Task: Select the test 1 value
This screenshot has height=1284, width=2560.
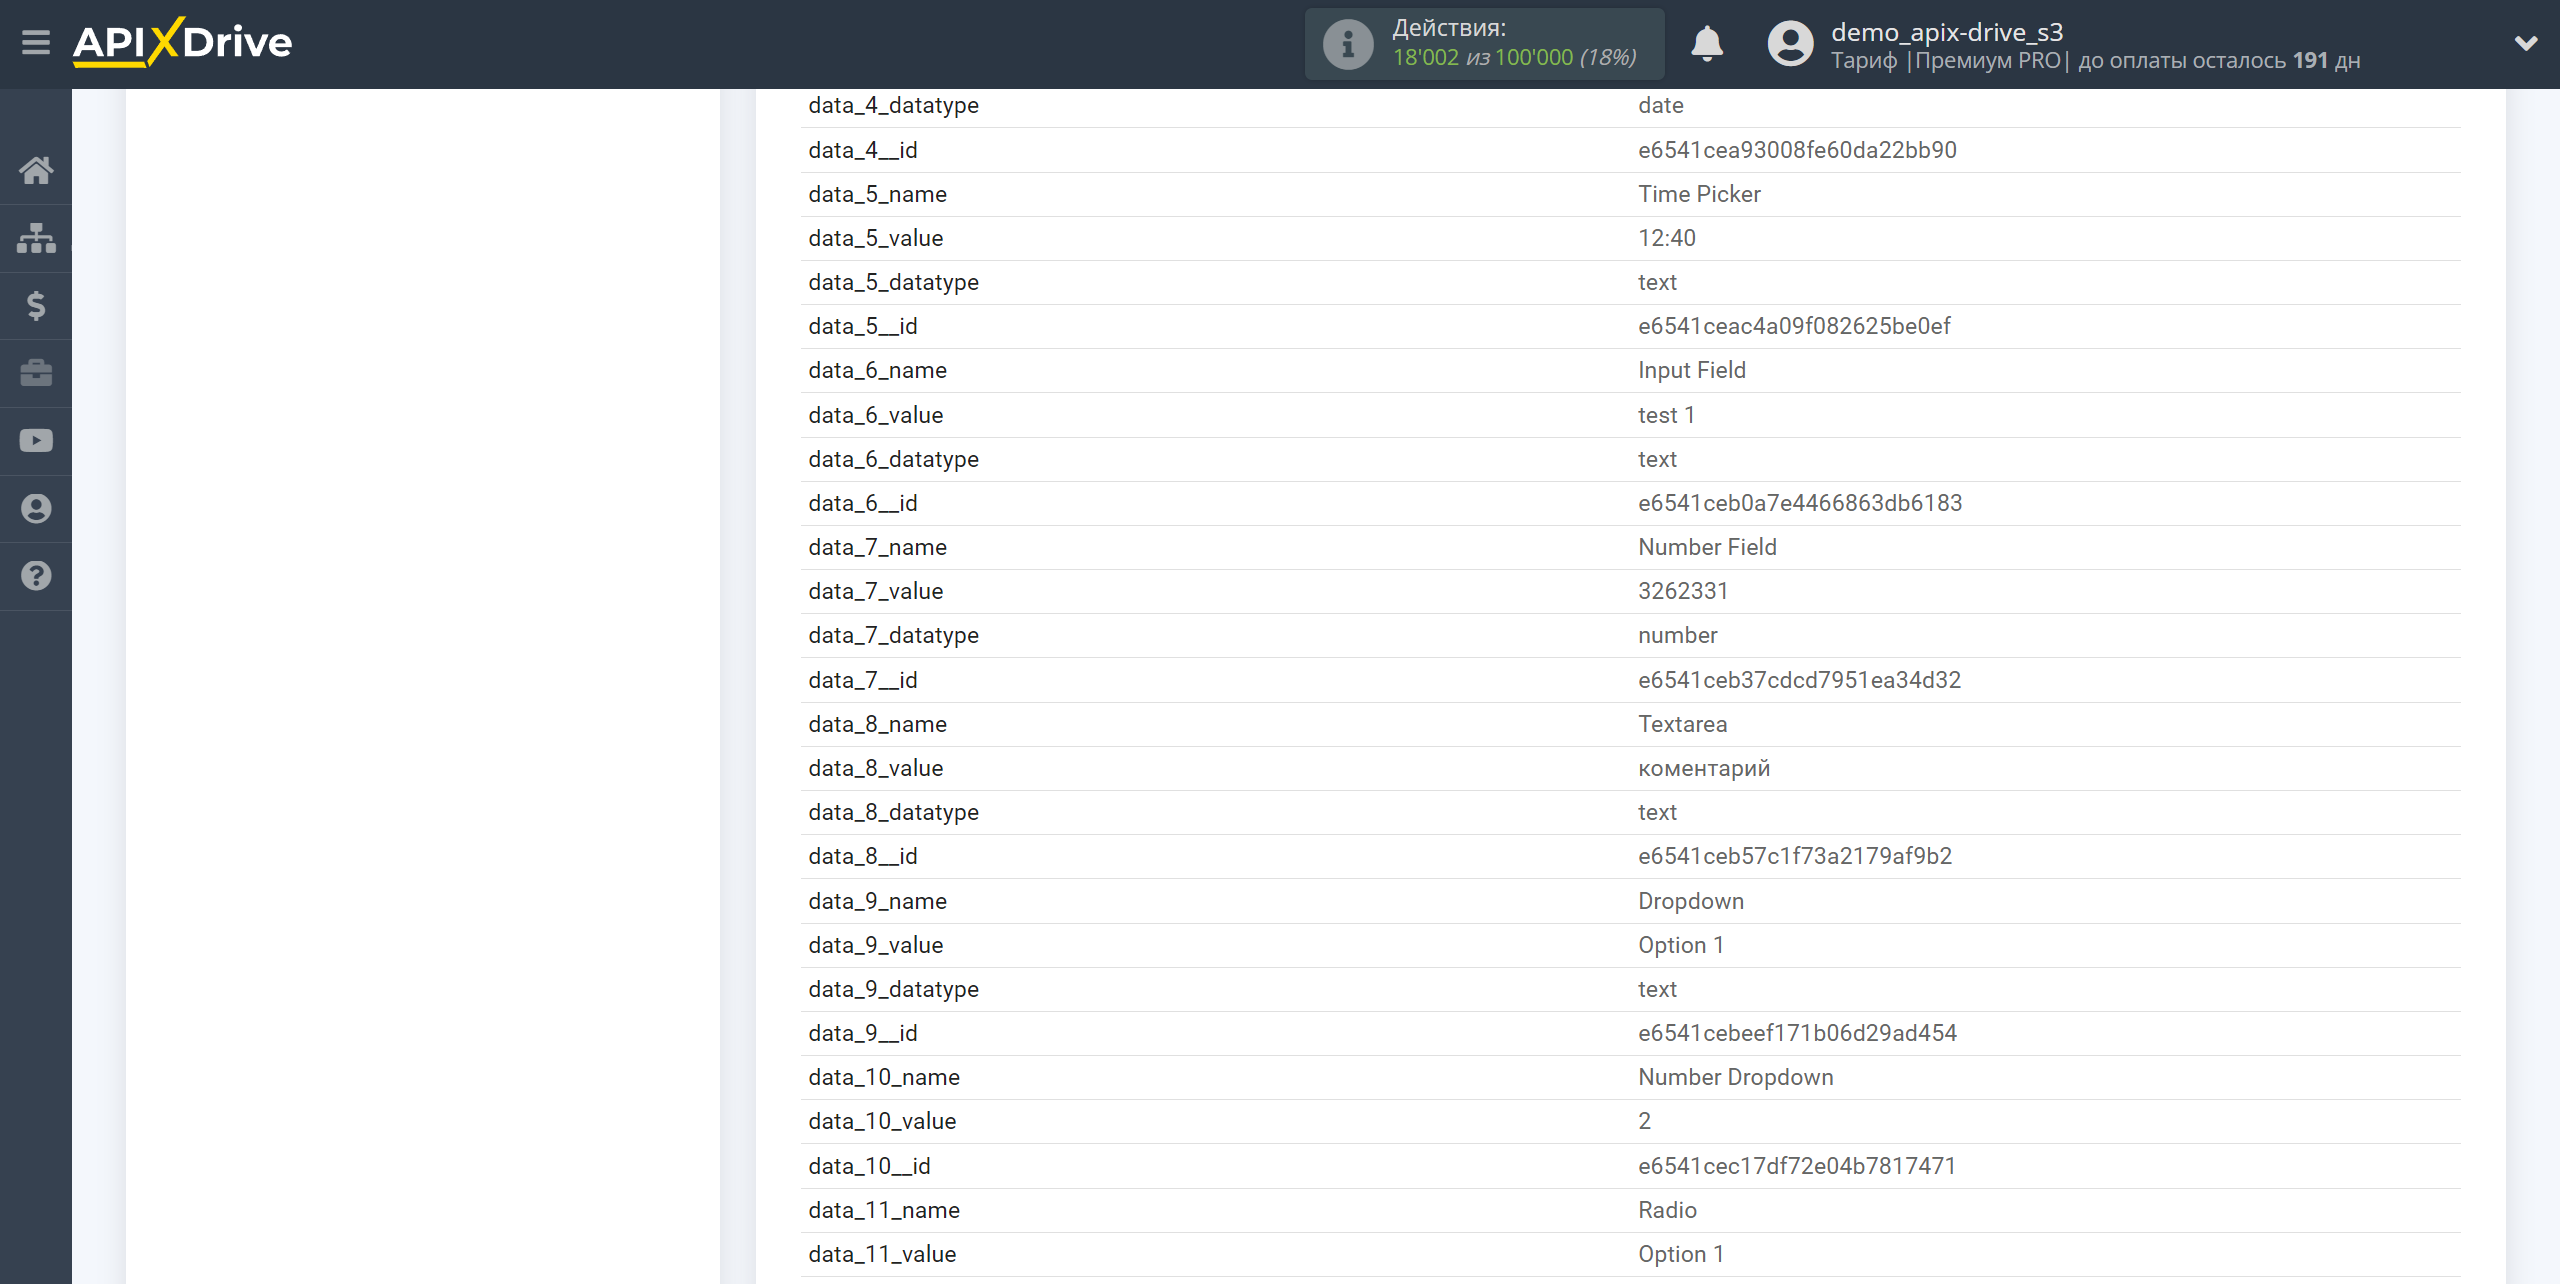Action: 1666,415
